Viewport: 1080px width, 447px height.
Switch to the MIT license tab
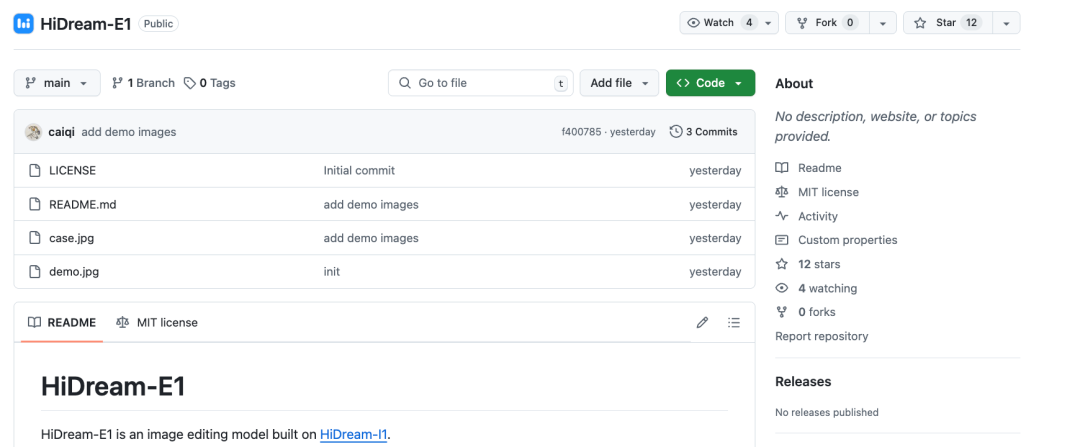click(157, 322)
